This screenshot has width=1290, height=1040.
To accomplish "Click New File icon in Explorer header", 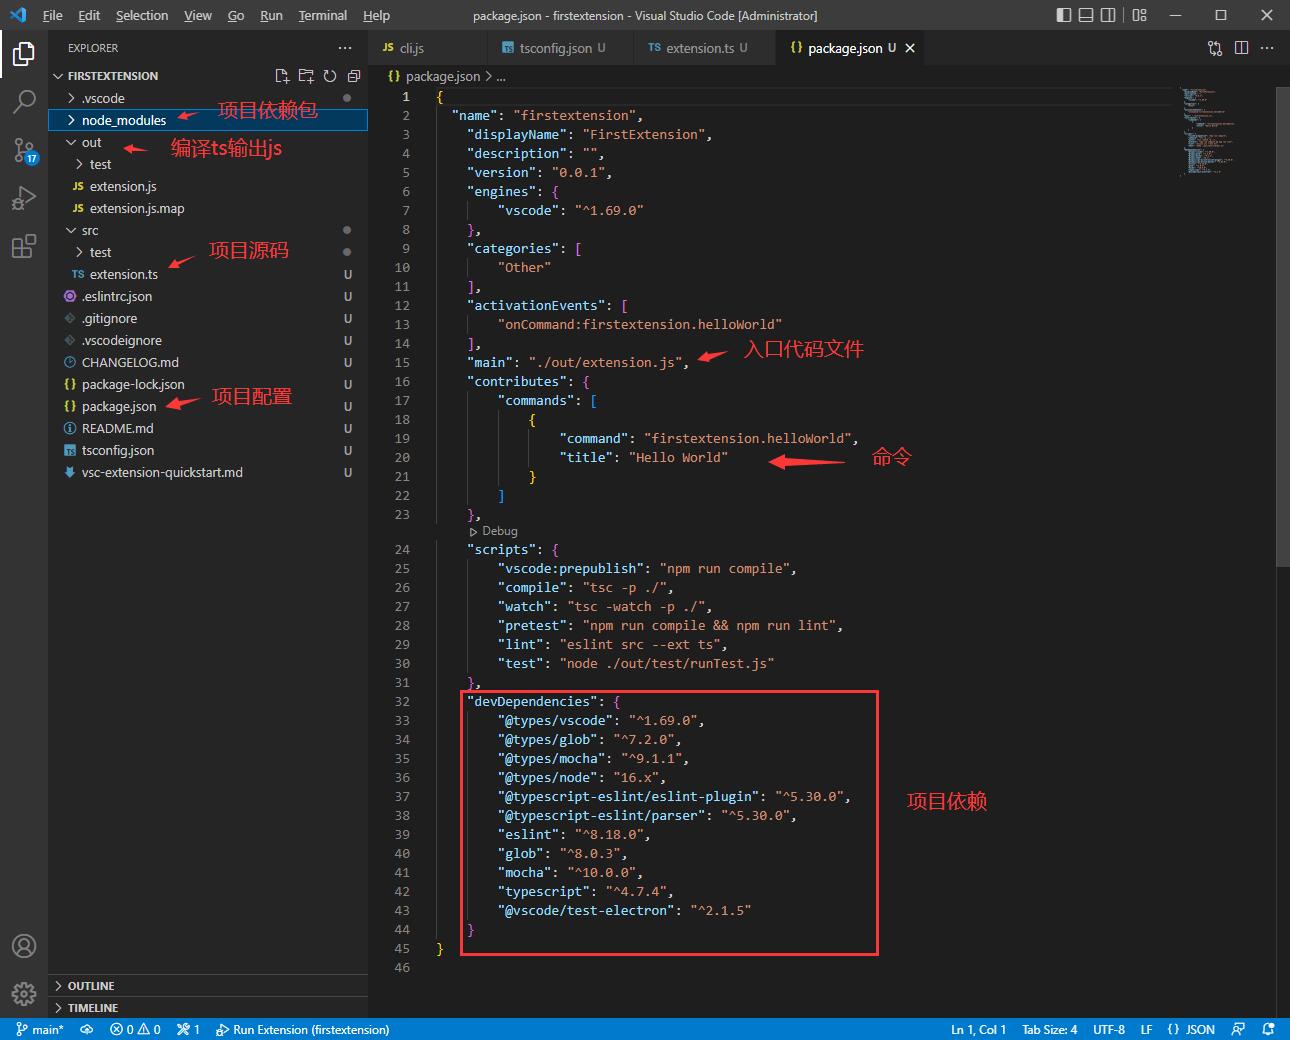I will 282,76.
